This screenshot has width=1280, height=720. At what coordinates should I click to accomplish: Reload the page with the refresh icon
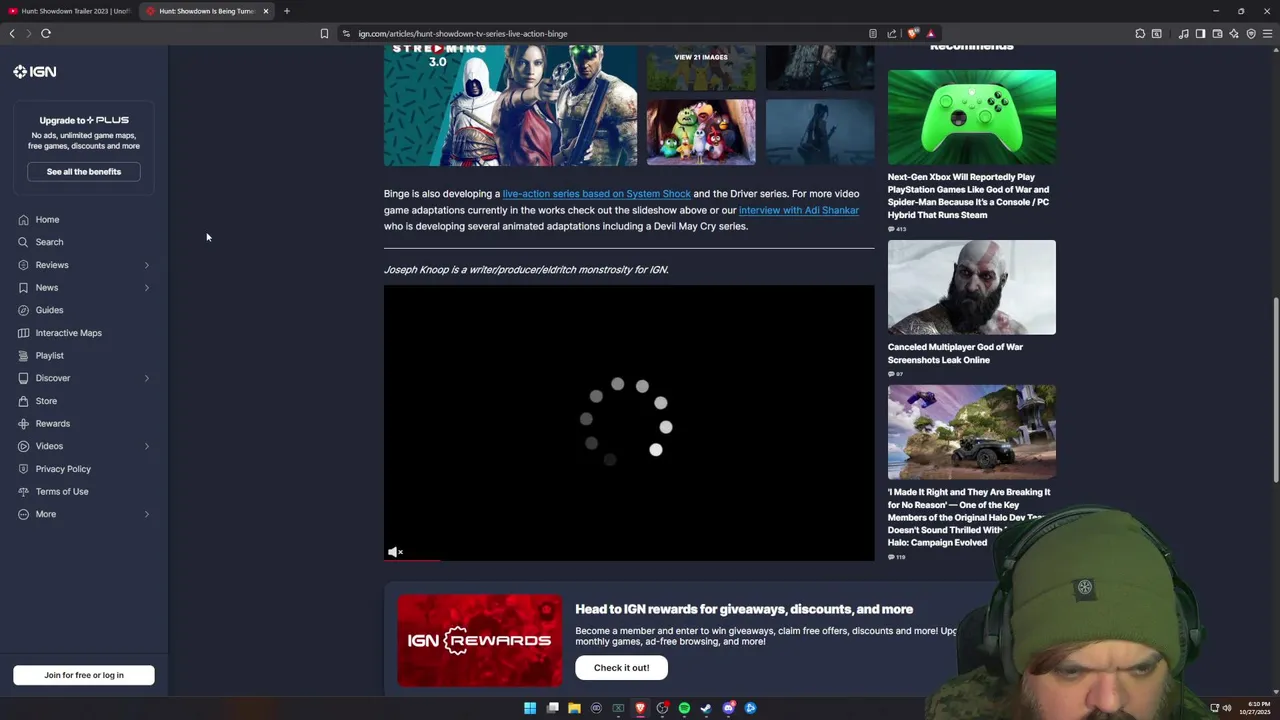(46, 33)
